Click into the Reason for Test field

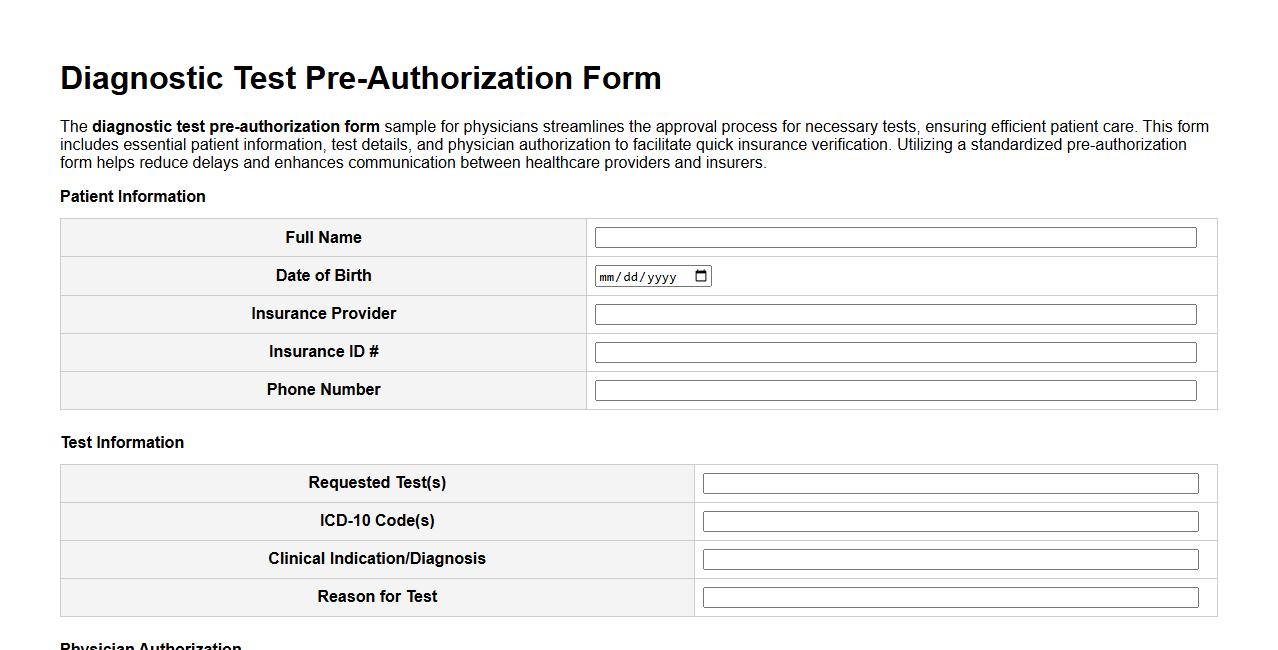949,596
